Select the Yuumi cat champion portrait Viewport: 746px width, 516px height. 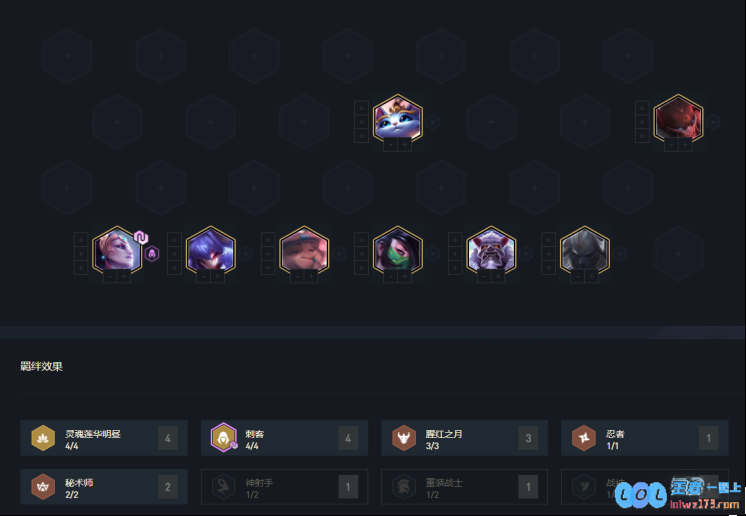pos(398,118)
